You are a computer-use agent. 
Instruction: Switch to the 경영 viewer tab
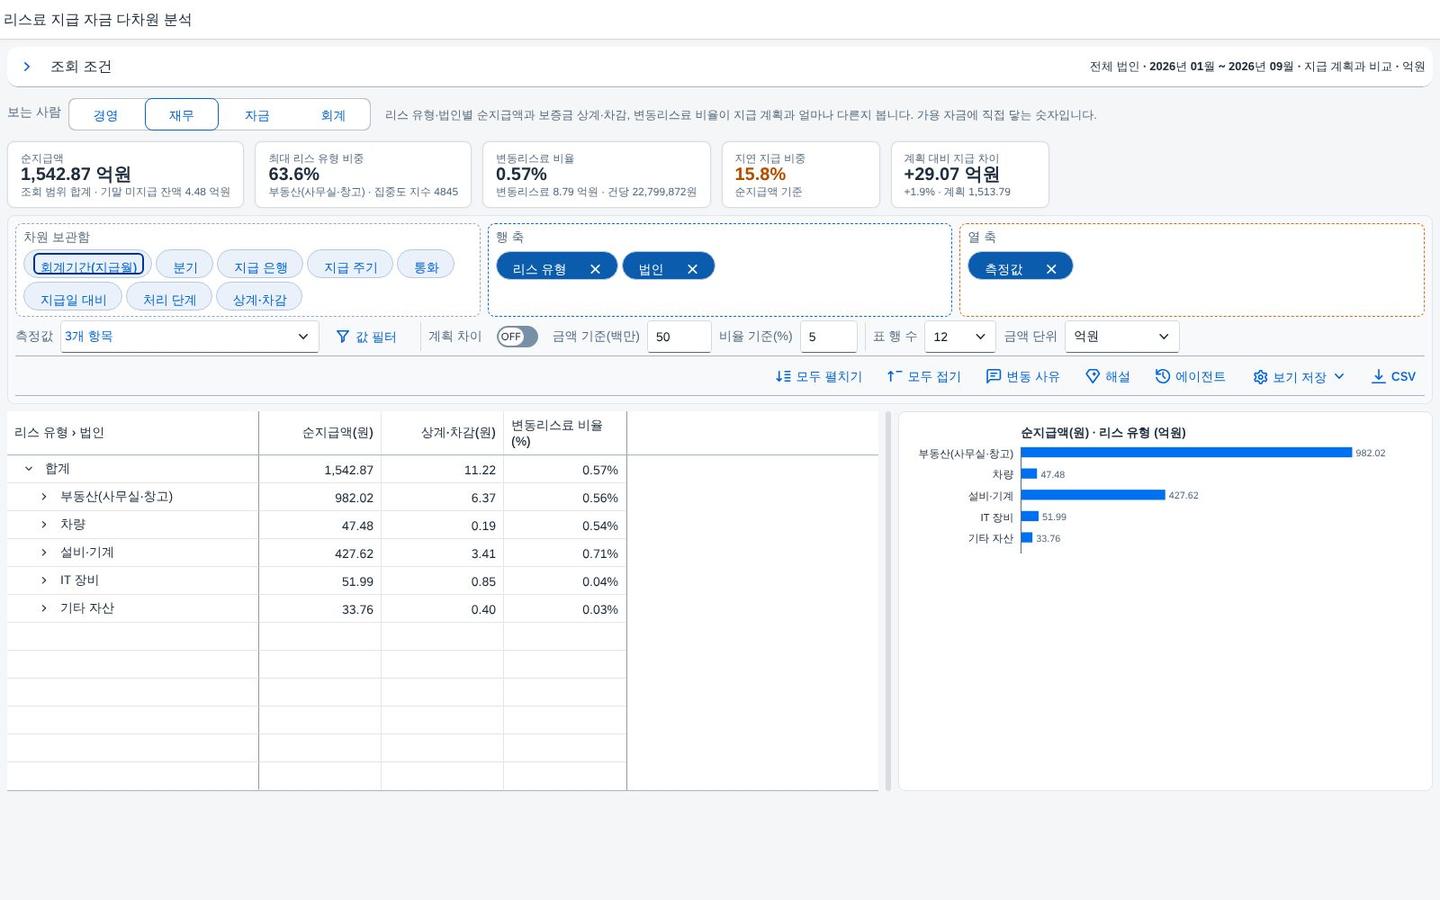[106, 115]
